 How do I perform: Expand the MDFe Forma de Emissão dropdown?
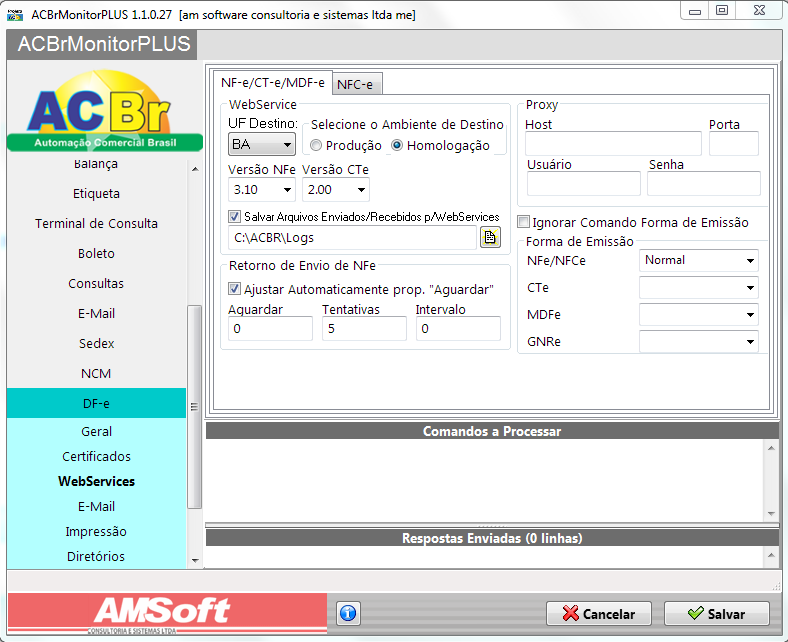(699, 315)
